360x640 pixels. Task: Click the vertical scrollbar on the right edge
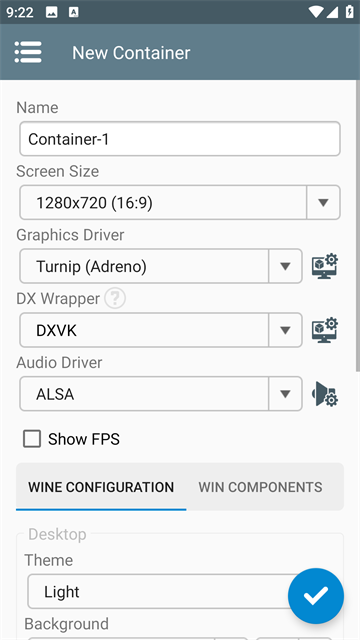pos(358,224)
